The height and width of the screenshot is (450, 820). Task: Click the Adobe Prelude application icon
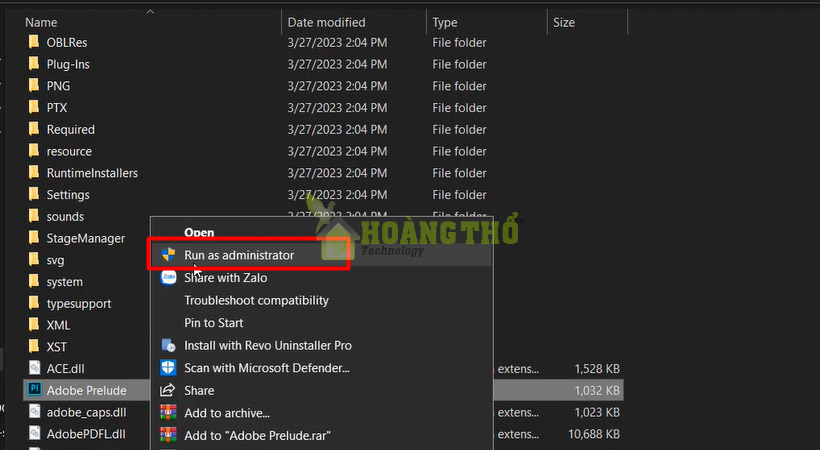coord(33,390)
